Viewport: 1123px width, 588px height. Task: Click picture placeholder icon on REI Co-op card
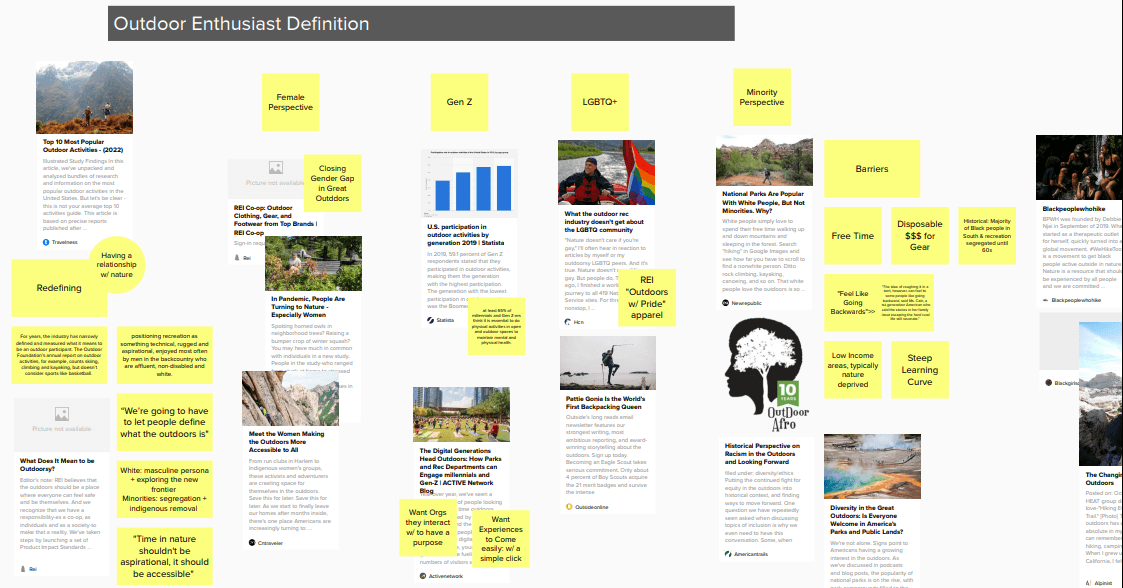tap(276, 168)
